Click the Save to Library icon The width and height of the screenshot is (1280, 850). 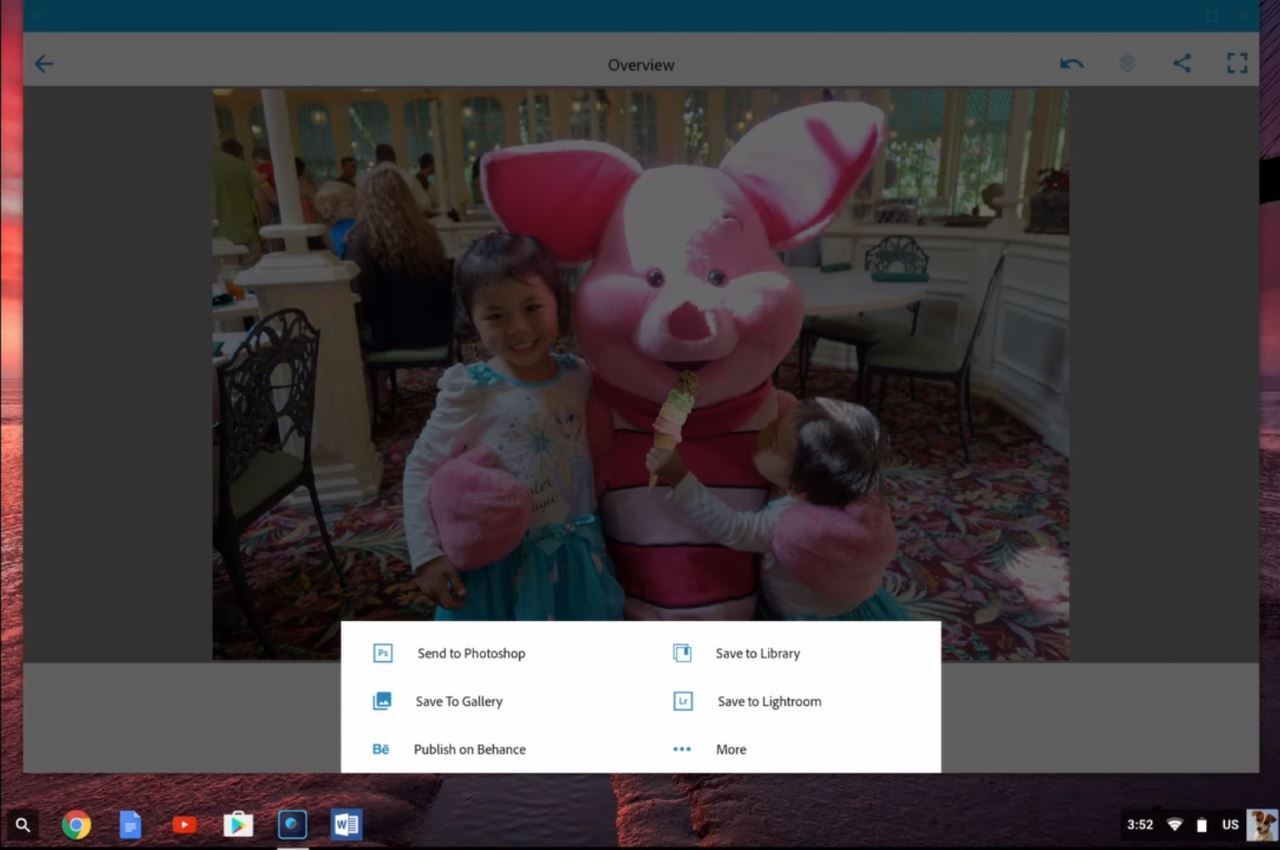pyautogui.click(x=682, y=653)
